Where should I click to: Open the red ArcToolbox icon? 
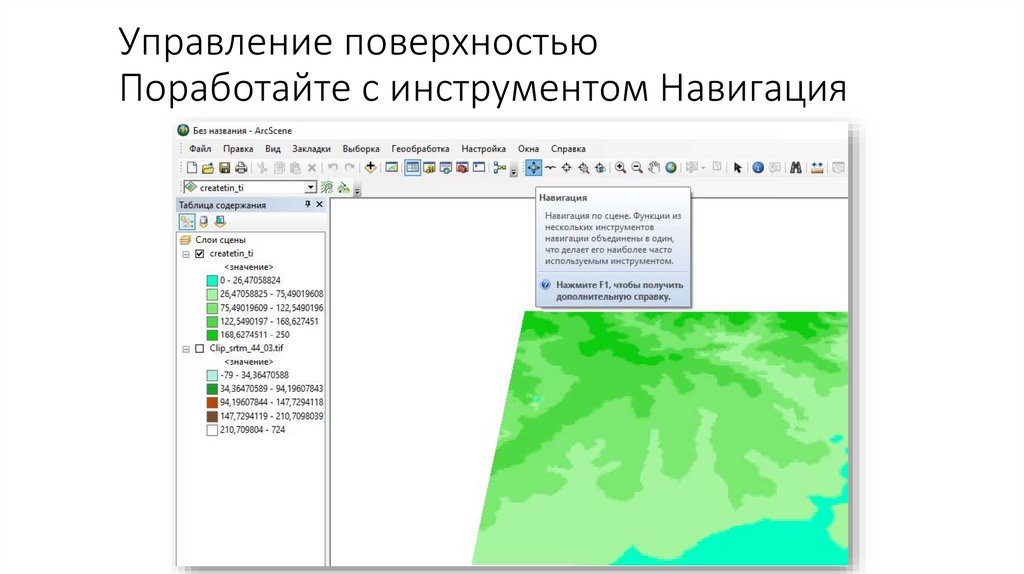click(x=462, y=168)
